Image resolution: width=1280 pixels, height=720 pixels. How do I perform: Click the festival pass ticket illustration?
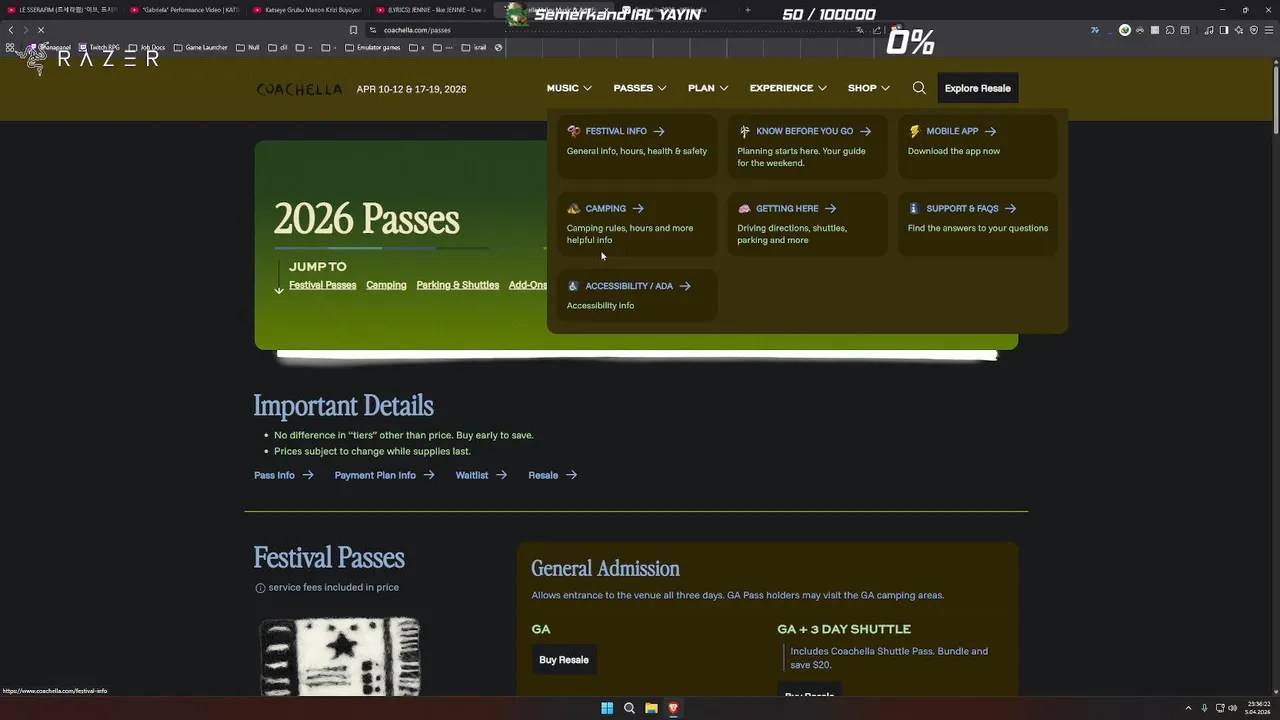pyautogui.click(x=340, y=656)
